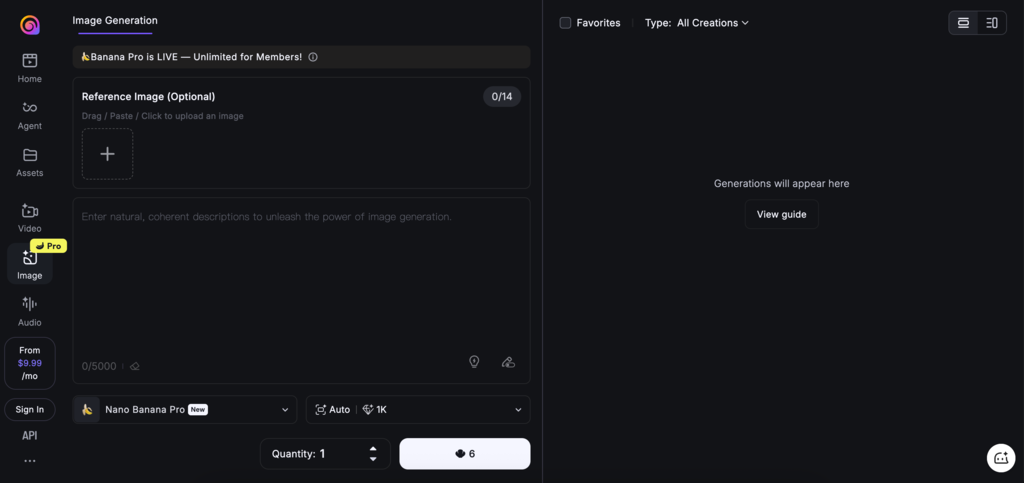Click the eraser icon to clear prompt

[135, 366]
